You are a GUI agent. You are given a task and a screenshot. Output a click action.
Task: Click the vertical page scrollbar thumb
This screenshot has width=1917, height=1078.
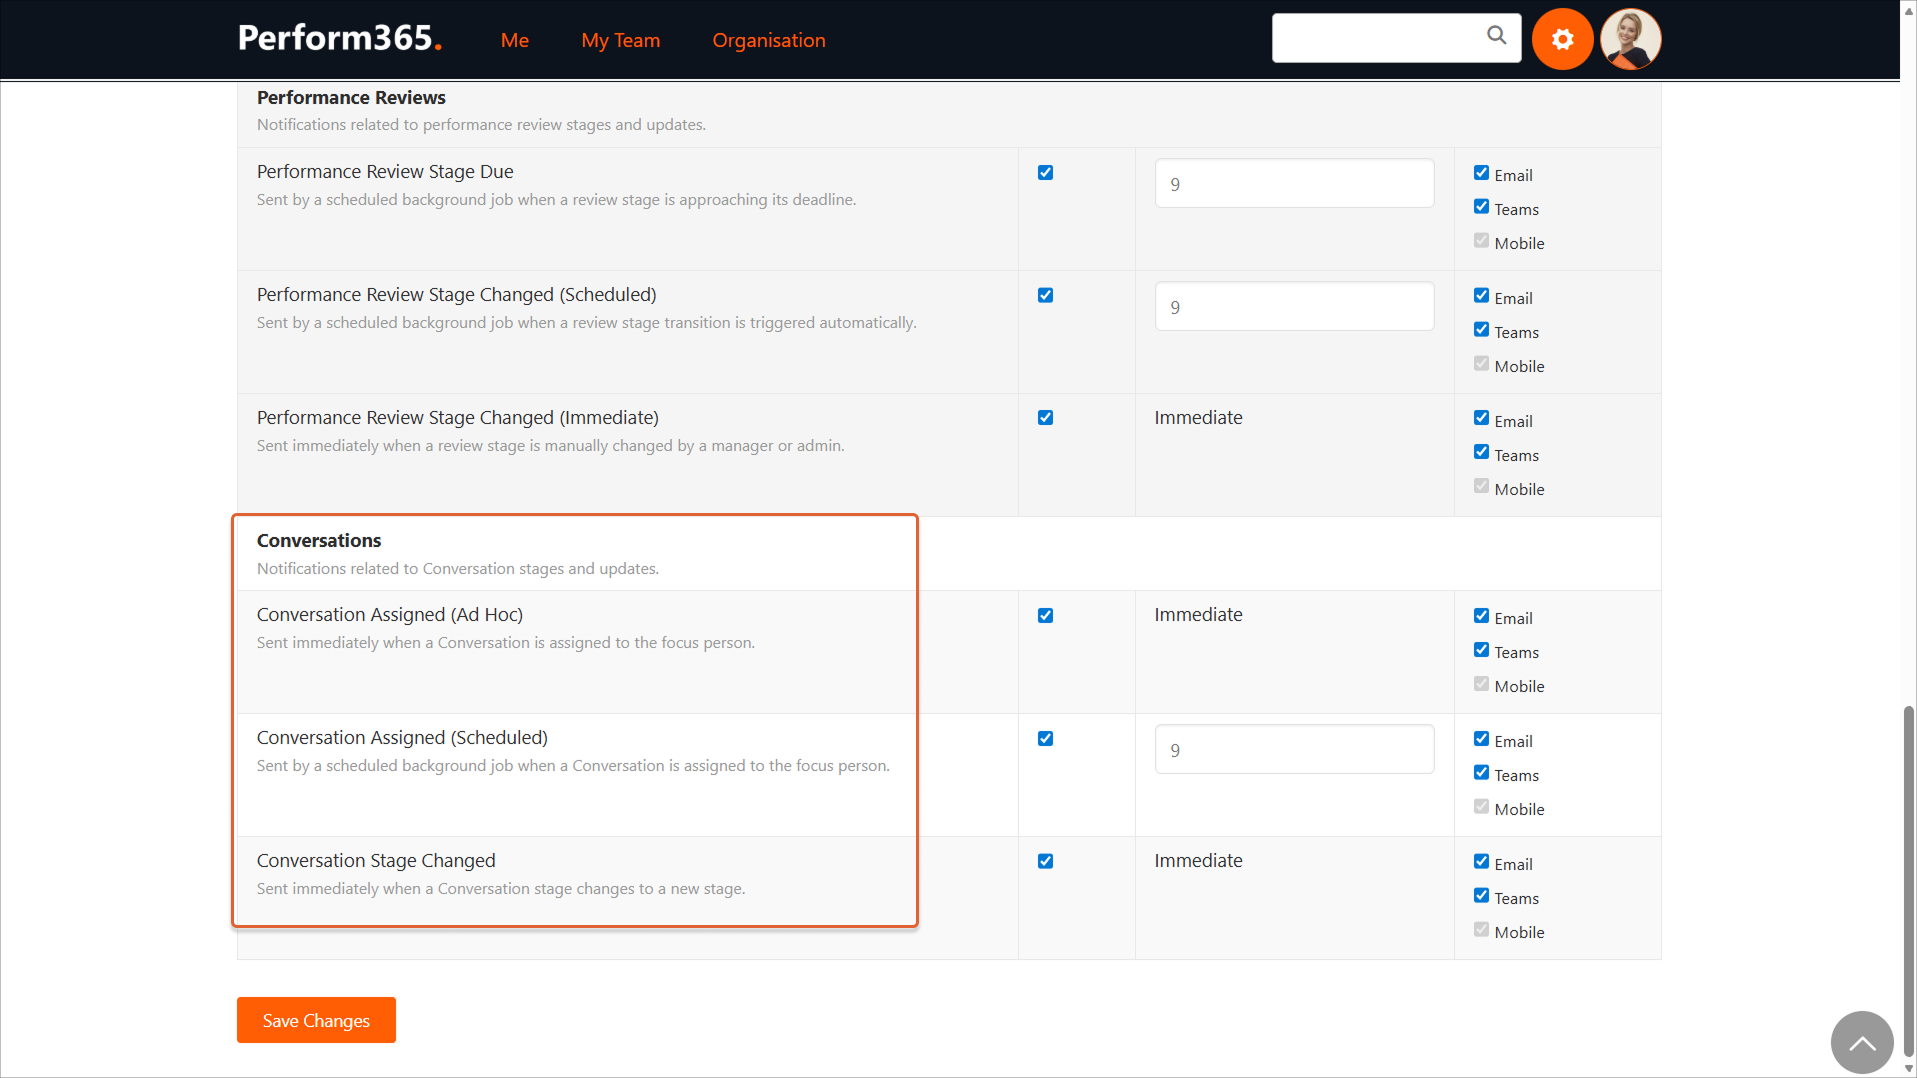coord(1908,880)
